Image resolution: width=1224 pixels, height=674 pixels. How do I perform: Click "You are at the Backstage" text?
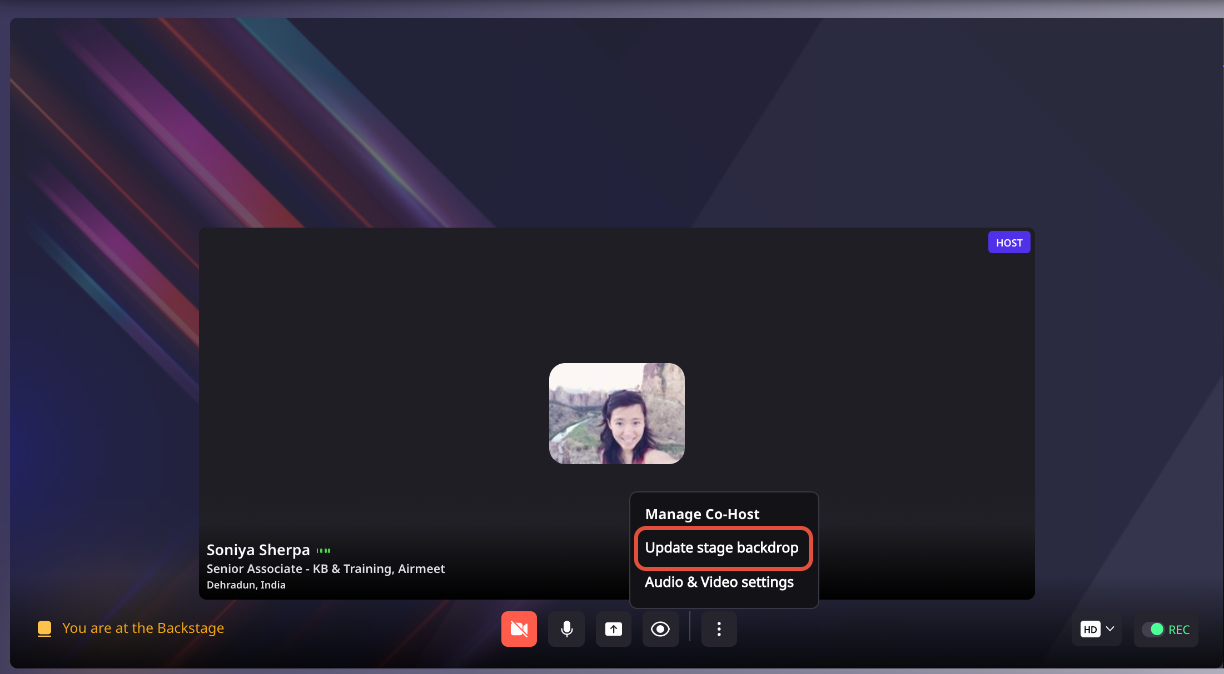tap(143, 628)
